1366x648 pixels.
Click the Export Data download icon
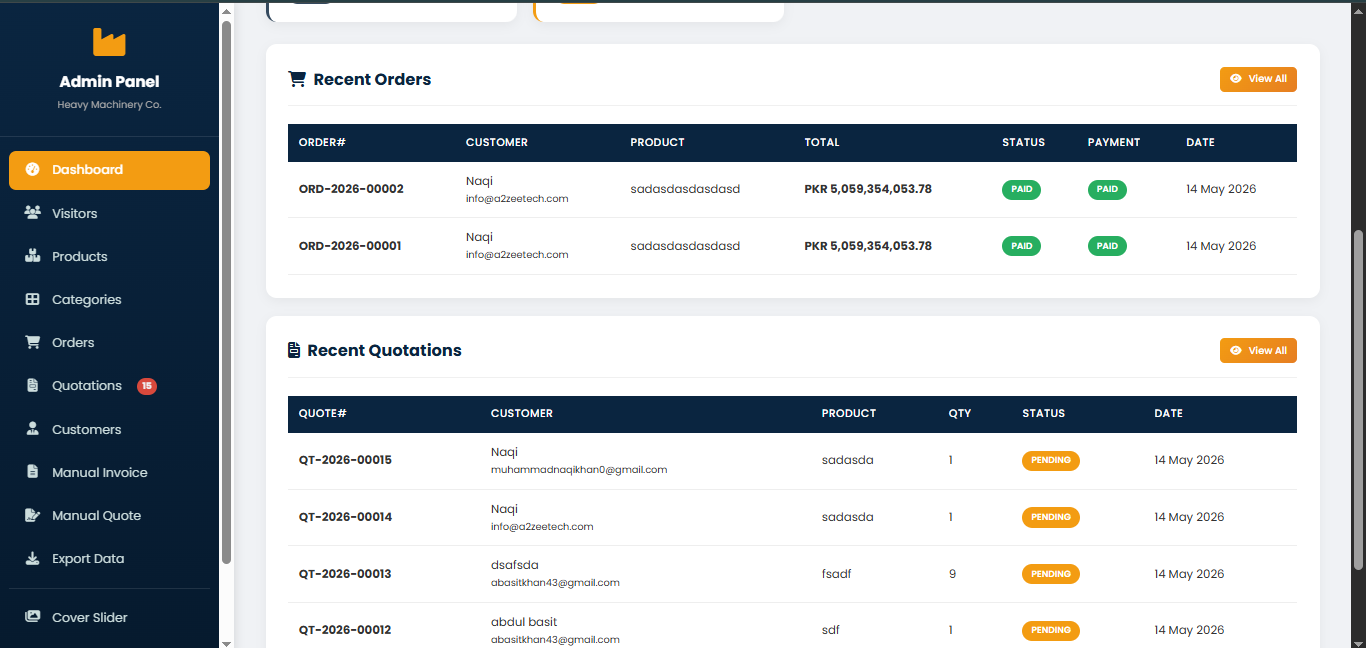(x=32, y=558)
